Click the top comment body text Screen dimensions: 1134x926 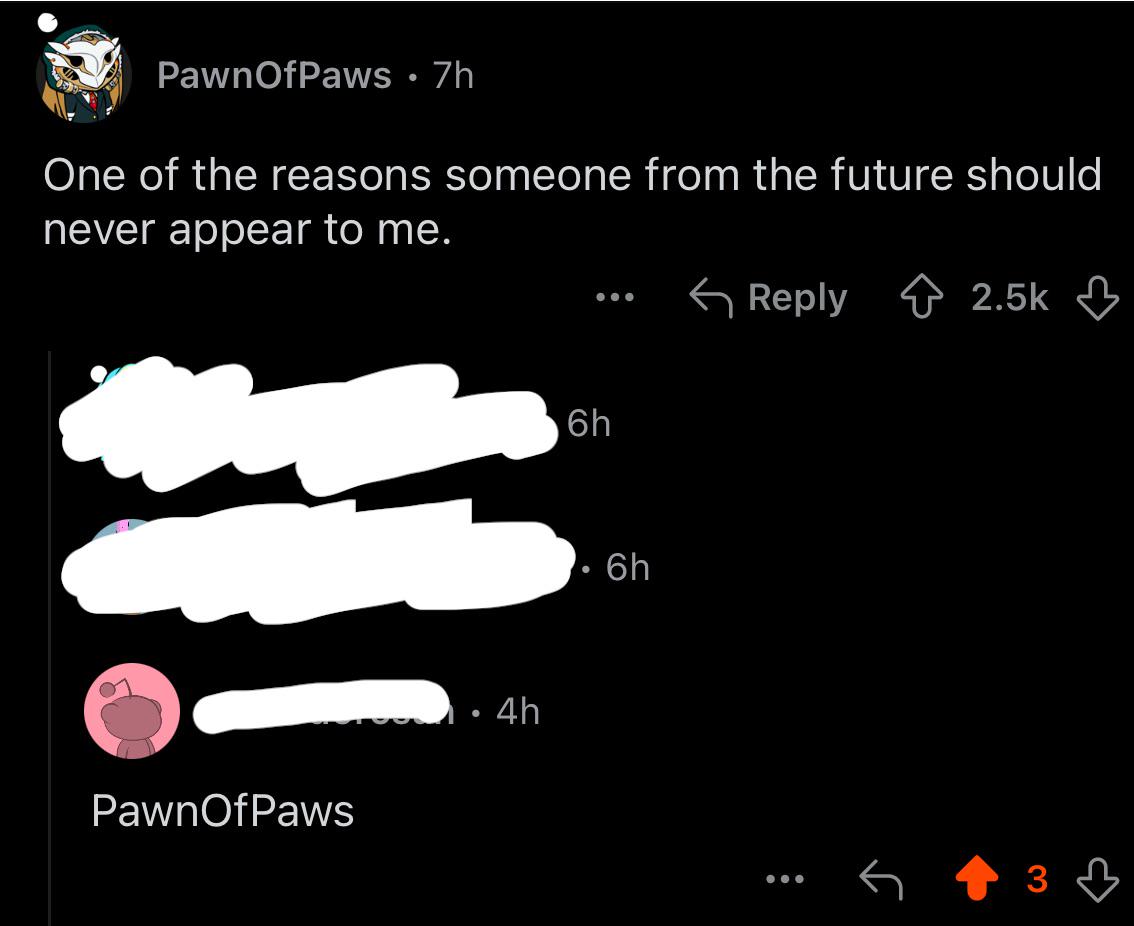click(572, 202)
